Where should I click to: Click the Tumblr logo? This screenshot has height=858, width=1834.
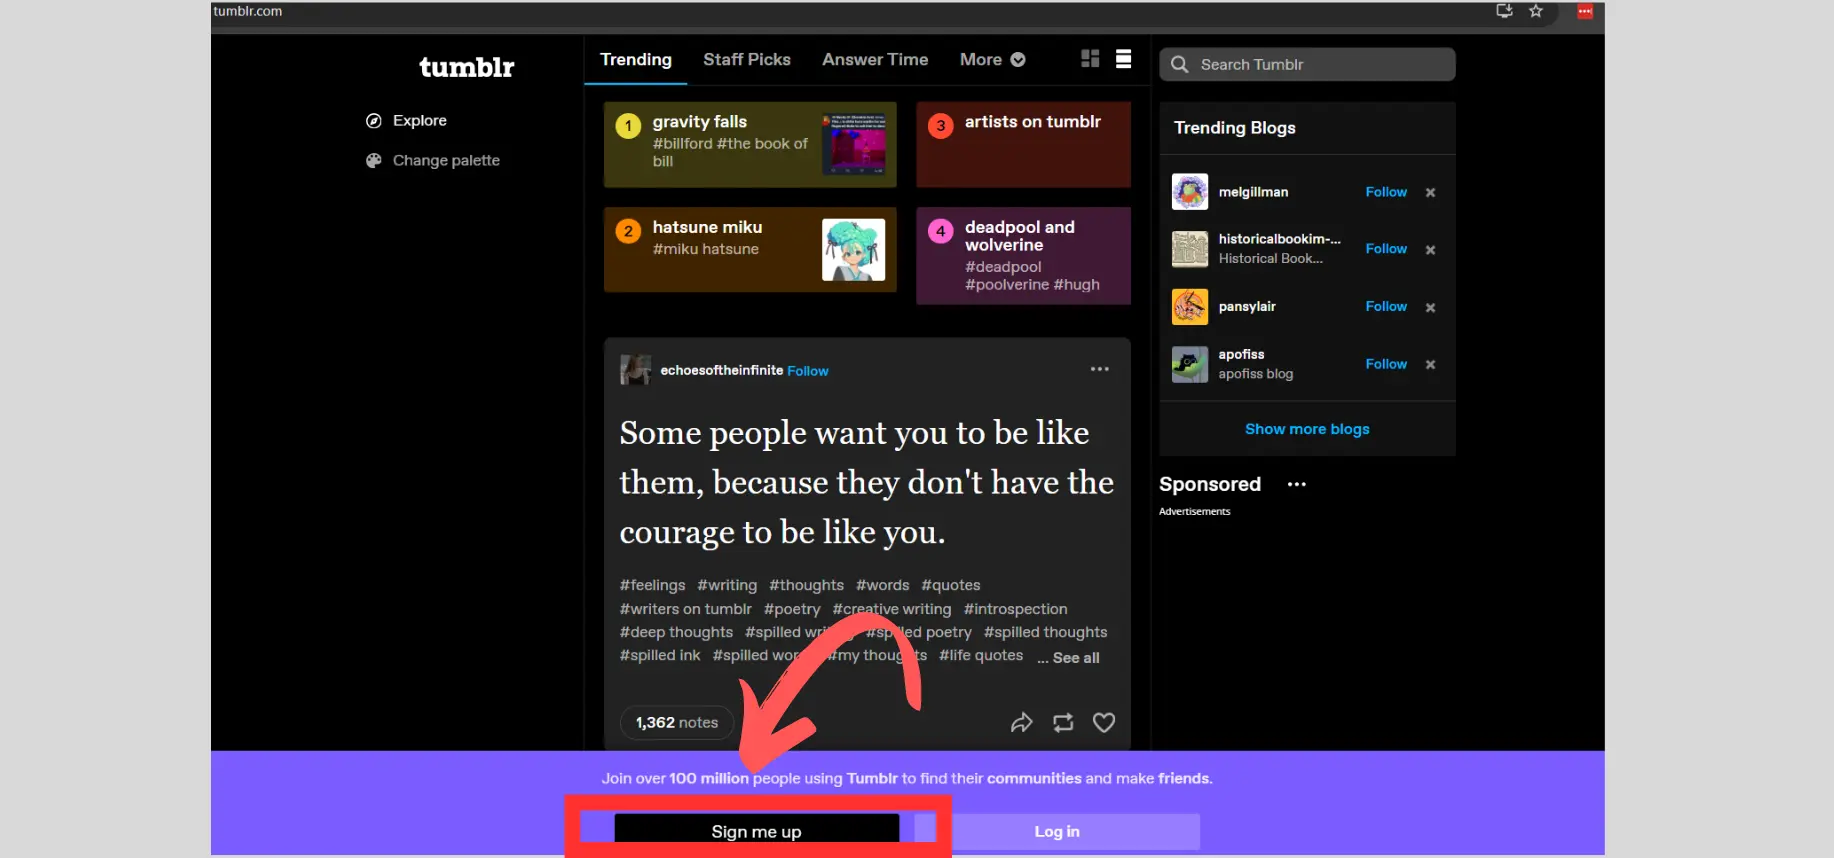coord(466,67)
